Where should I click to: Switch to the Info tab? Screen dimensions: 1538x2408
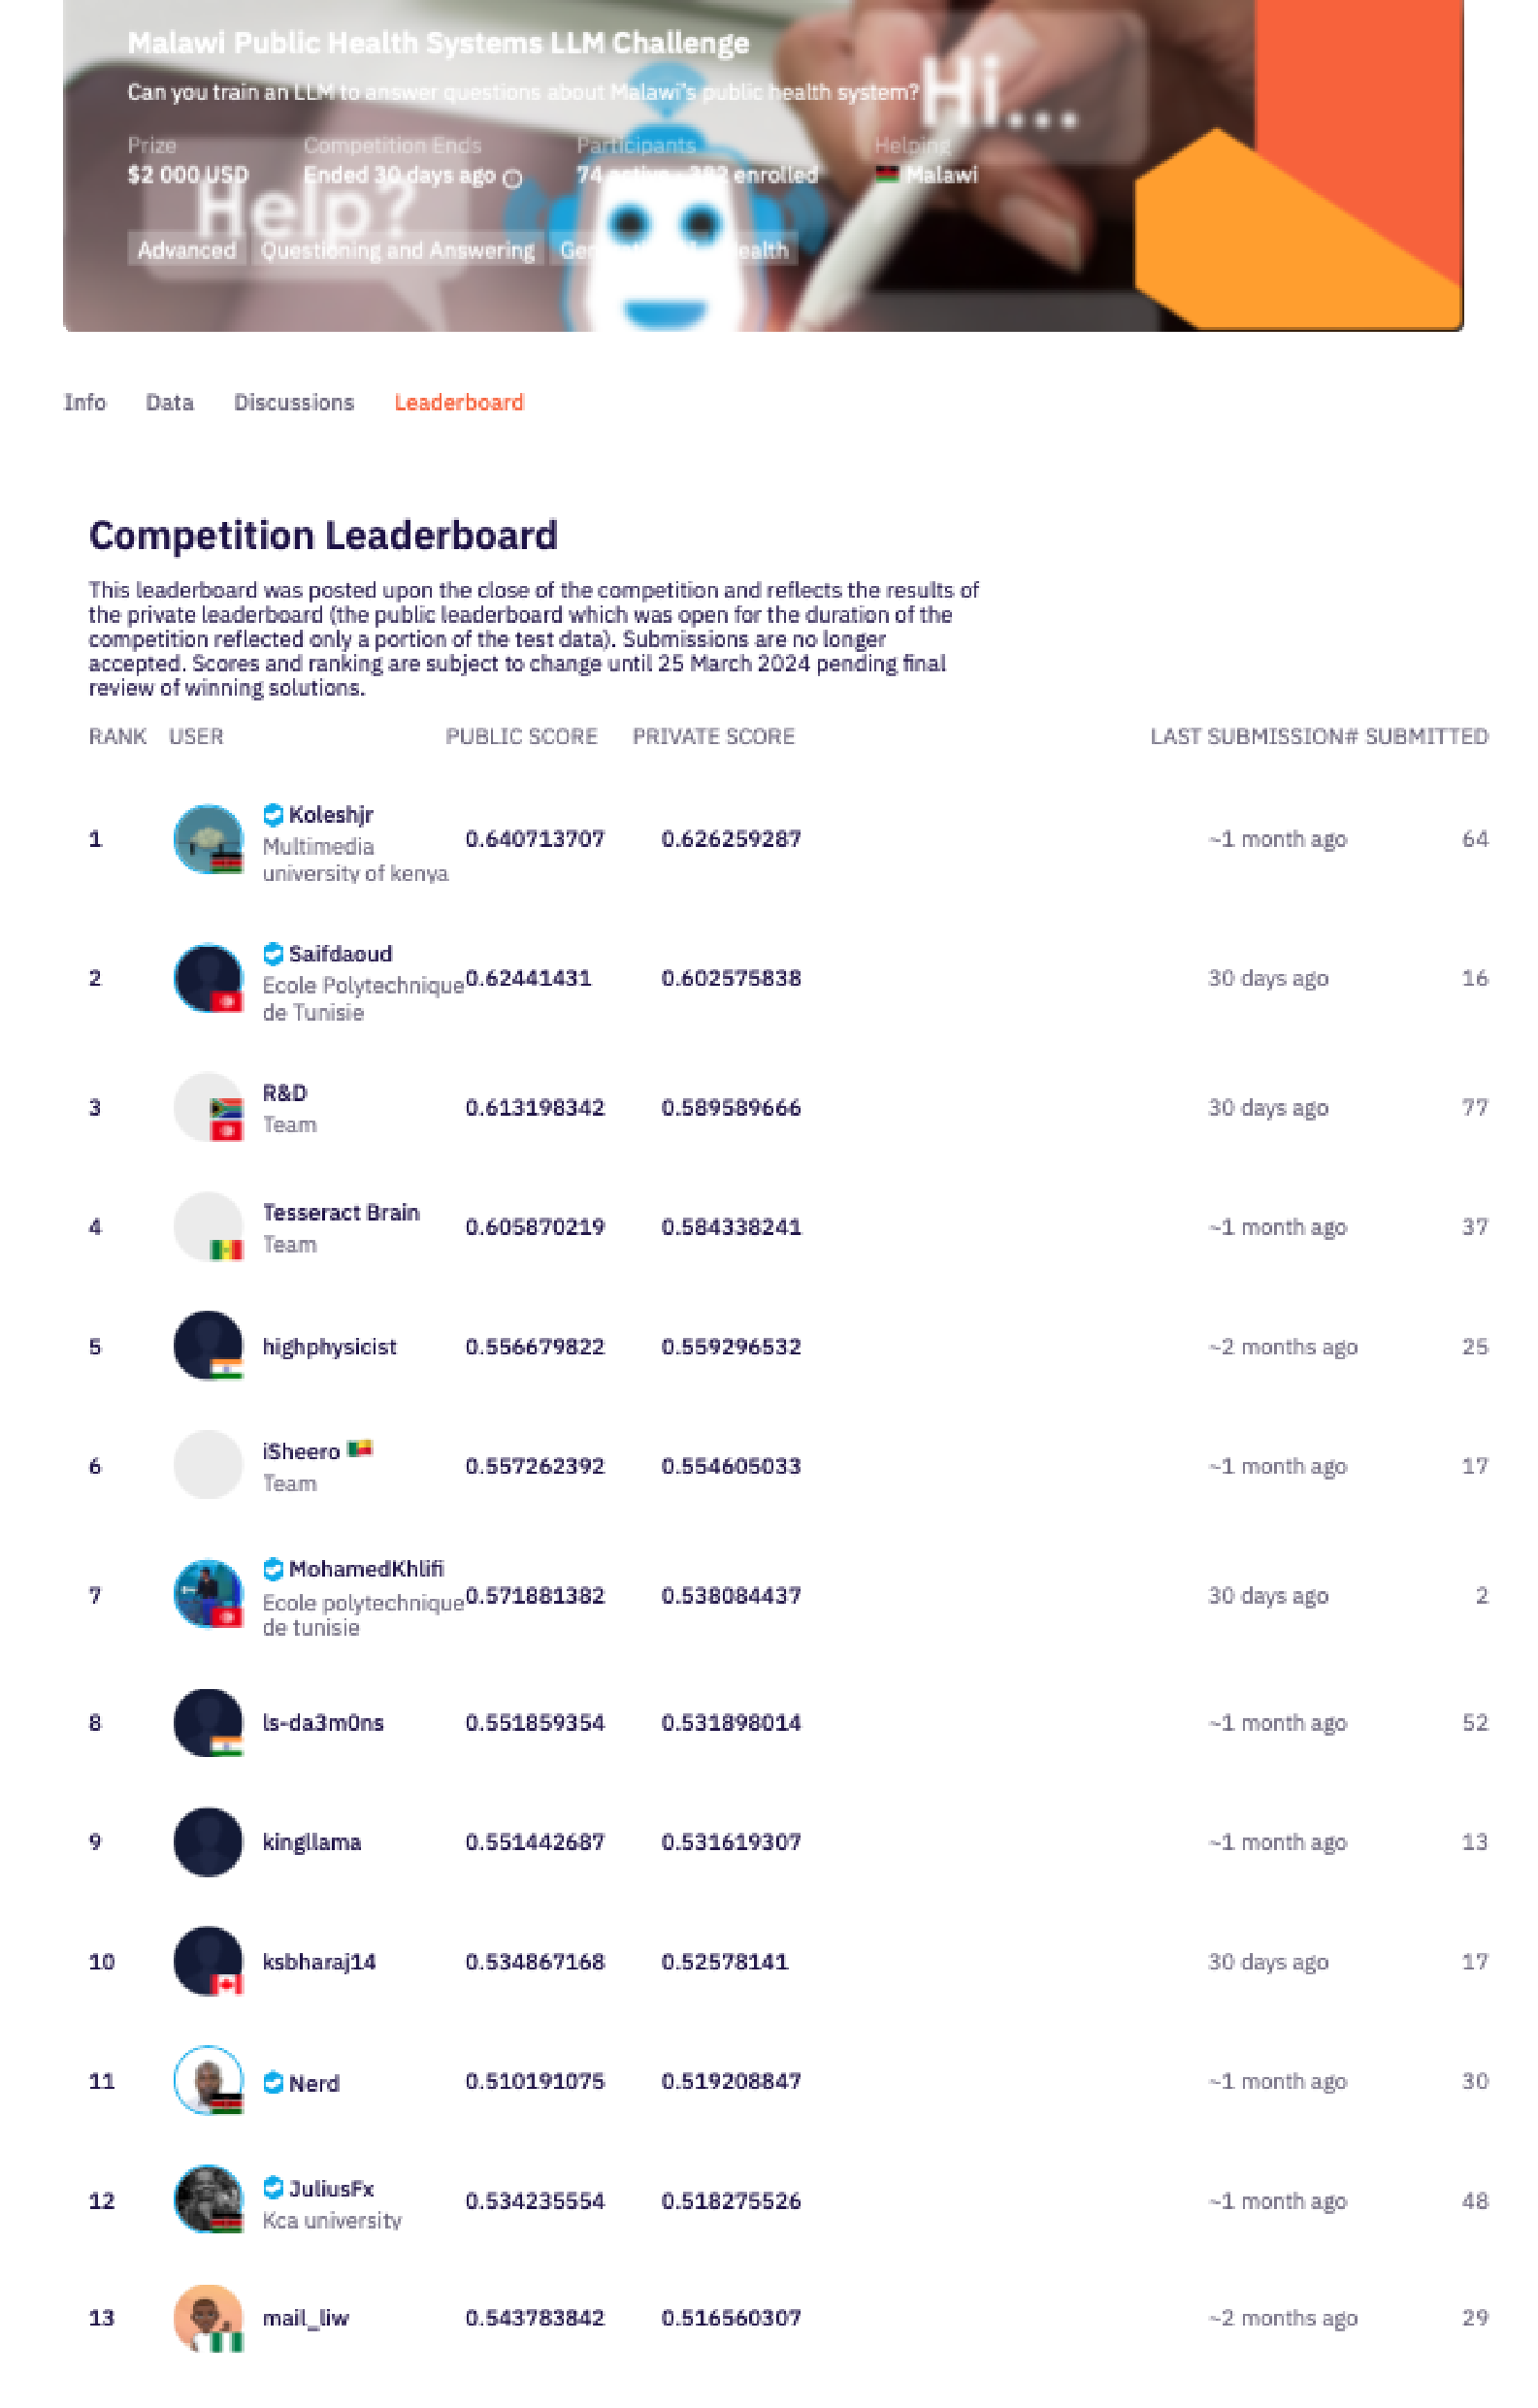tap(85, 402)
